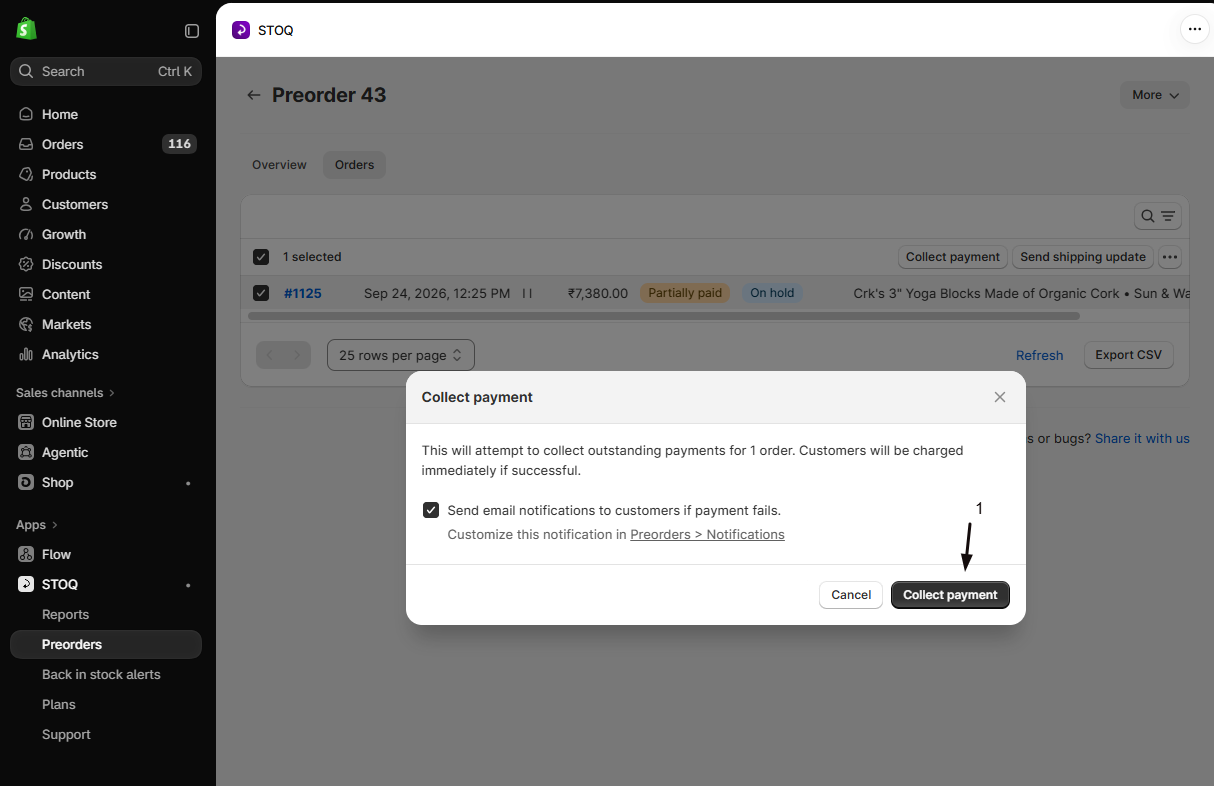This screenshot has height=786, width=1214.
Task: Click the Shop channel icon
Action: click(x=26, y=482)
